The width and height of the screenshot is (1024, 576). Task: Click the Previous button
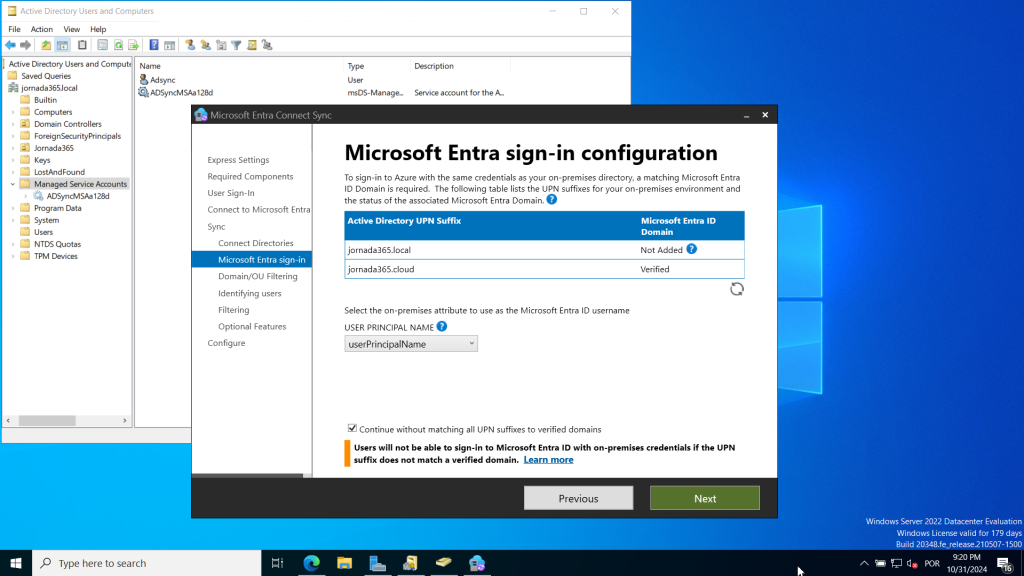click(578, 498)
